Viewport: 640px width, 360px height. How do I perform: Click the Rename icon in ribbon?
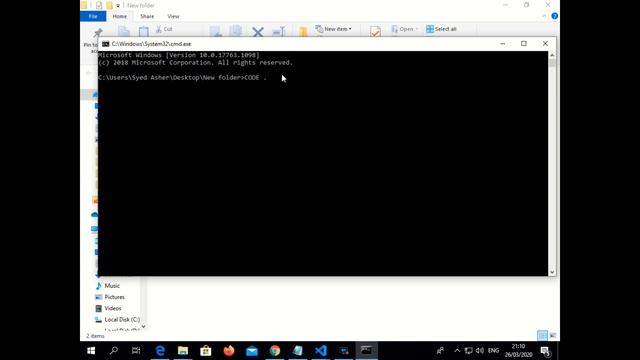click(278, 31)
